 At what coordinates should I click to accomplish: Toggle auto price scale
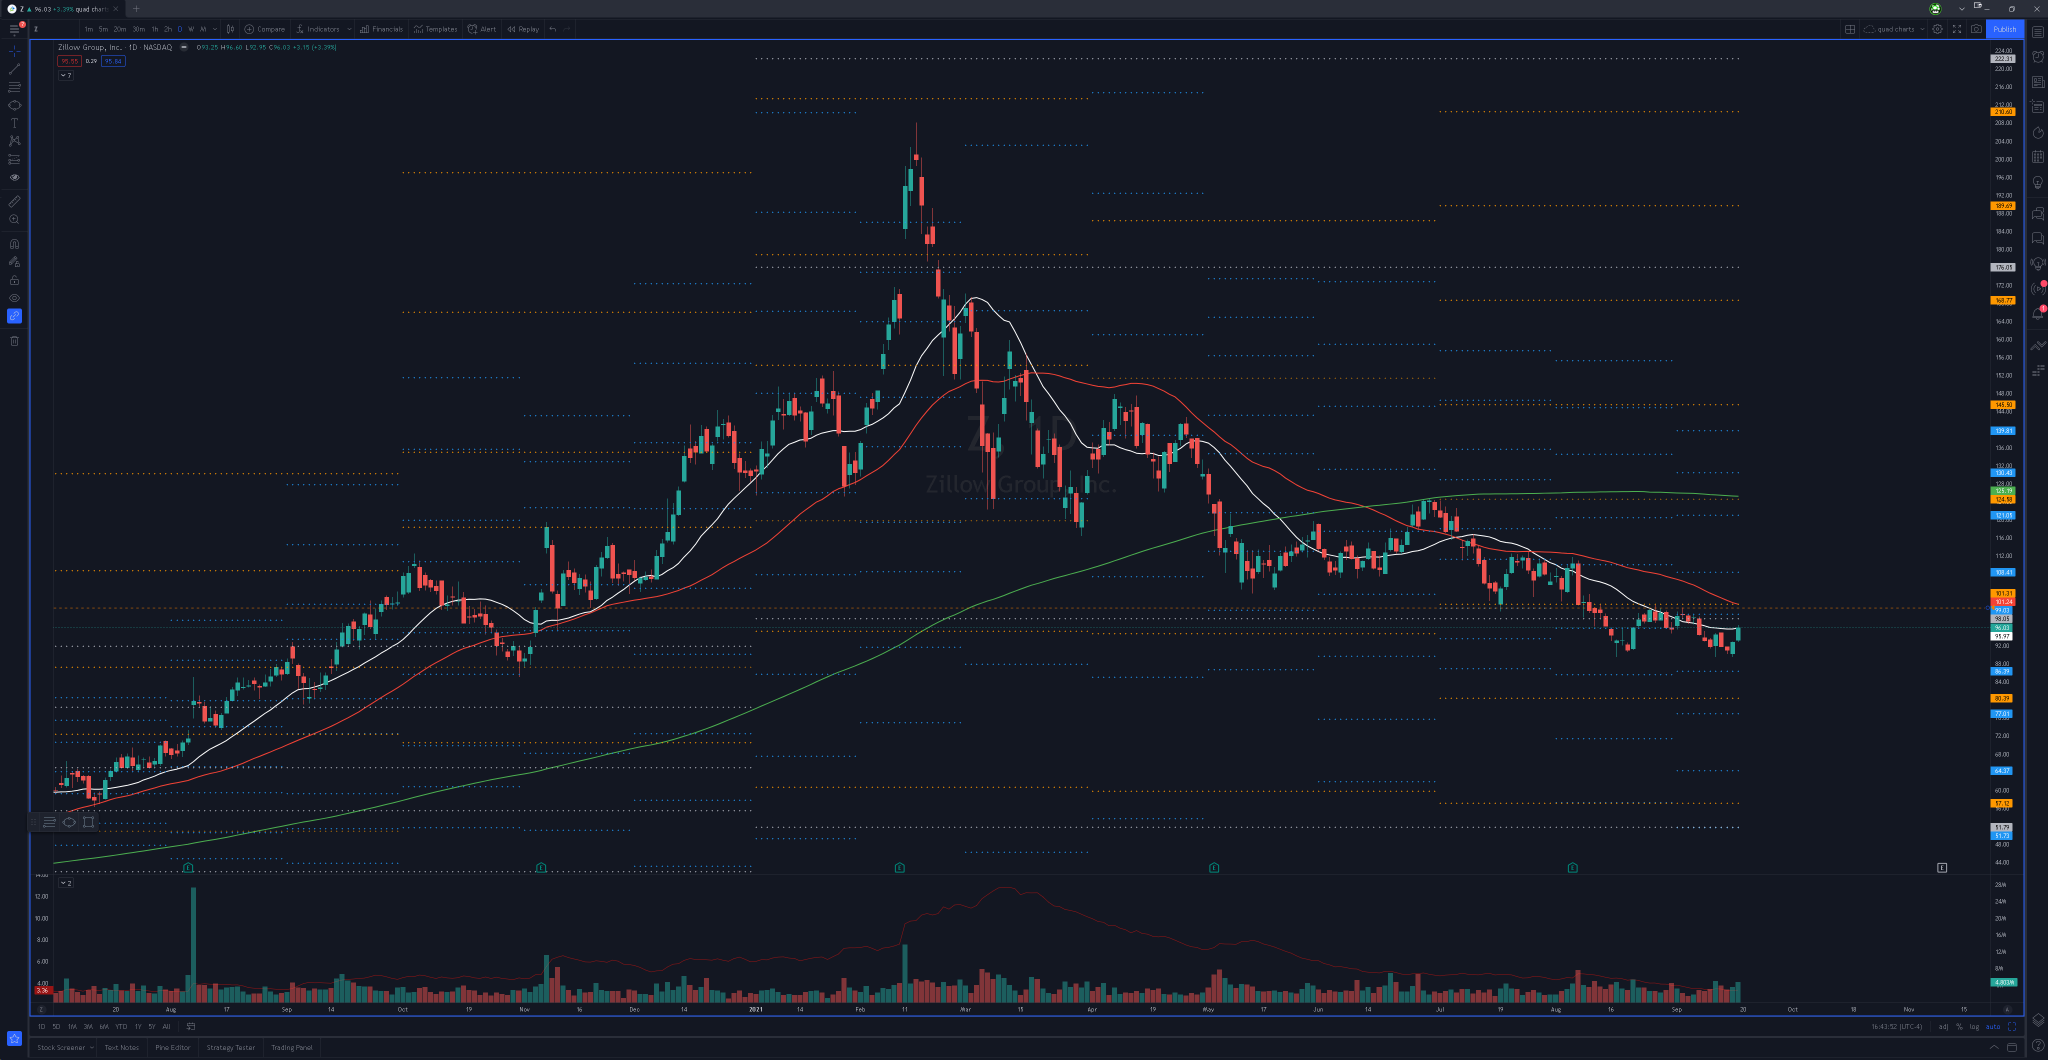pyautogui.click(x=1993, y=1026)
